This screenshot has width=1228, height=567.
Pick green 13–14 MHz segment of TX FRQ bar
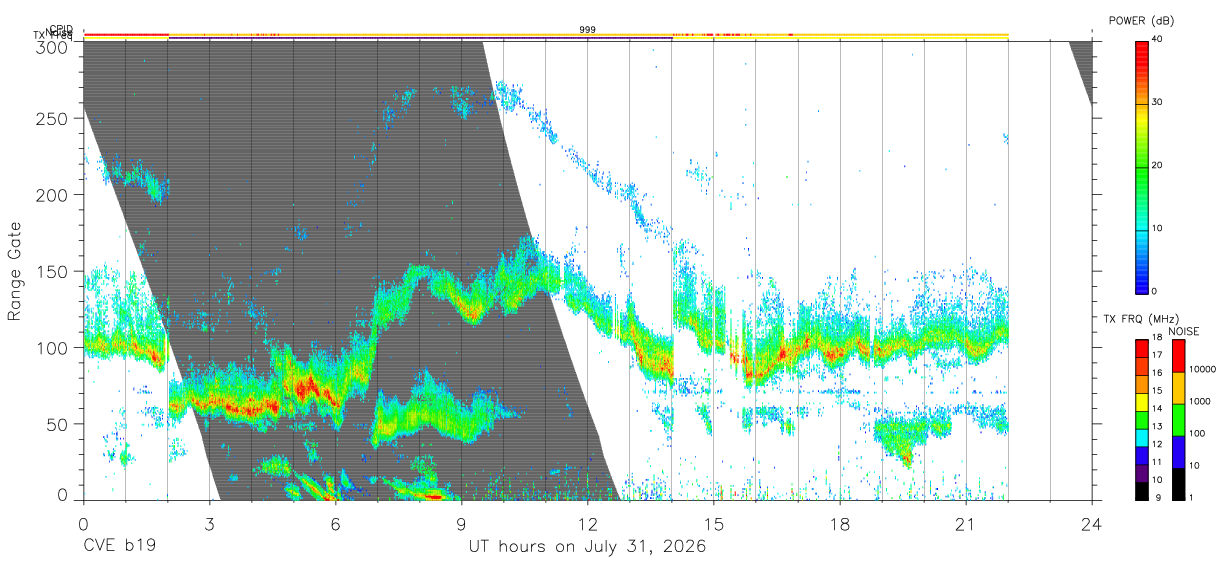pyautogui.click(x=1142, y=420)
